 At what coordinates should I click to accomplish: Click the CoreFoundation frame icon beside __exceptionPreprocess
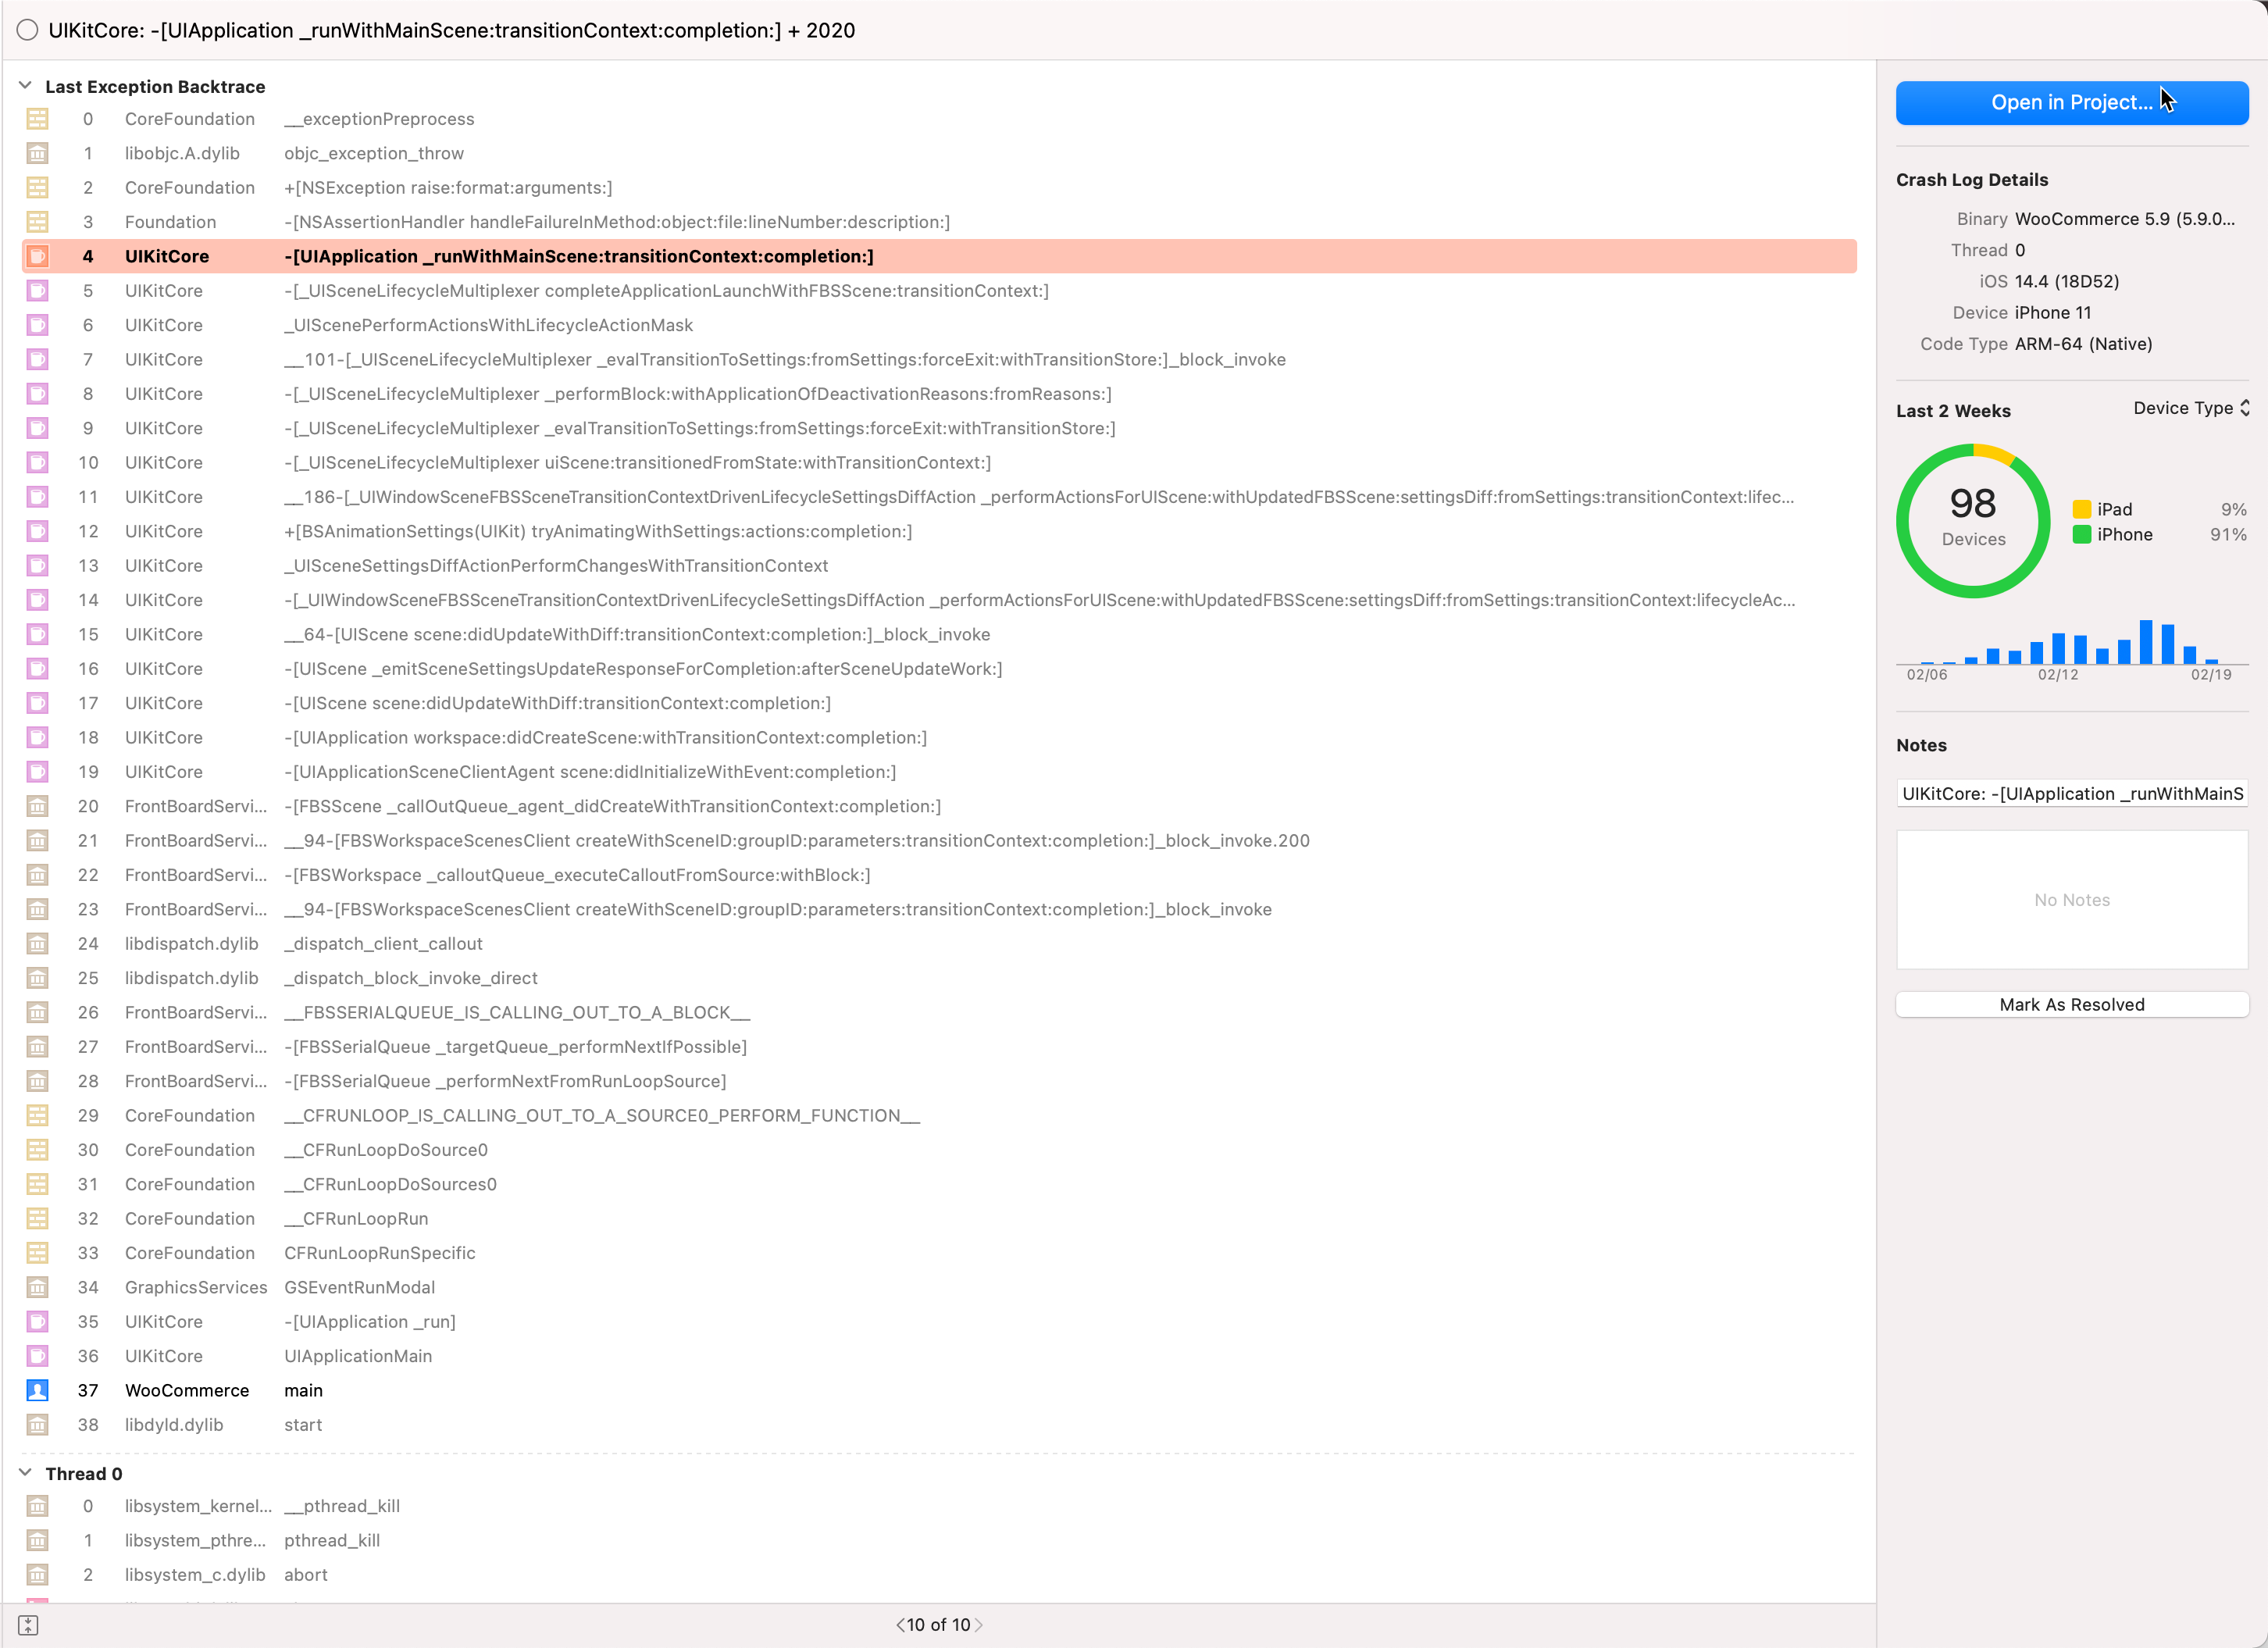pos(37,118)
